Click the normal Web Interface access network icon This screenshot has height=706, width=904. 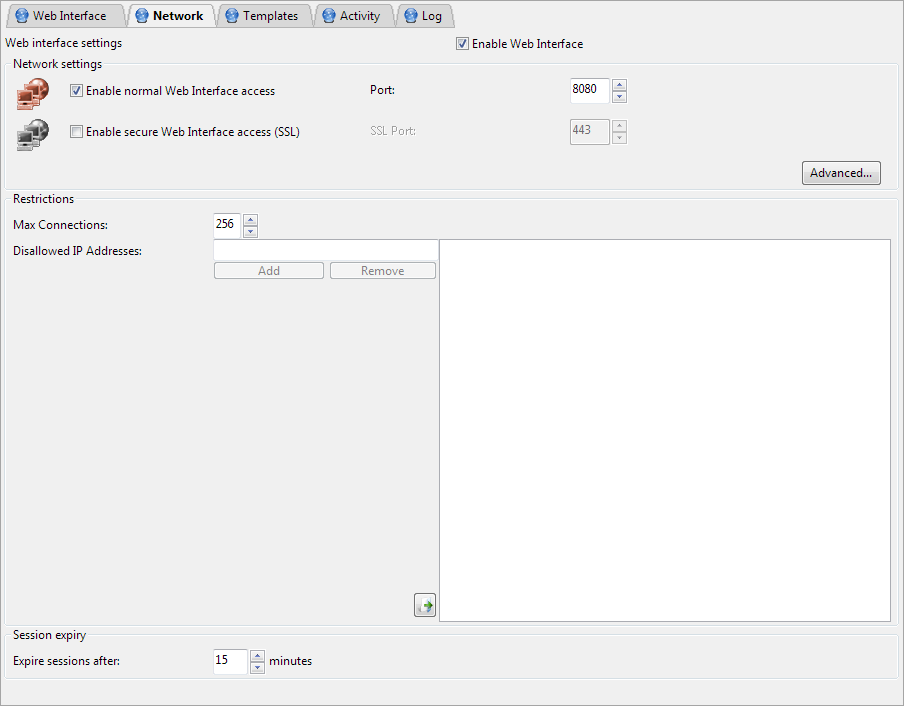[33, 92]
